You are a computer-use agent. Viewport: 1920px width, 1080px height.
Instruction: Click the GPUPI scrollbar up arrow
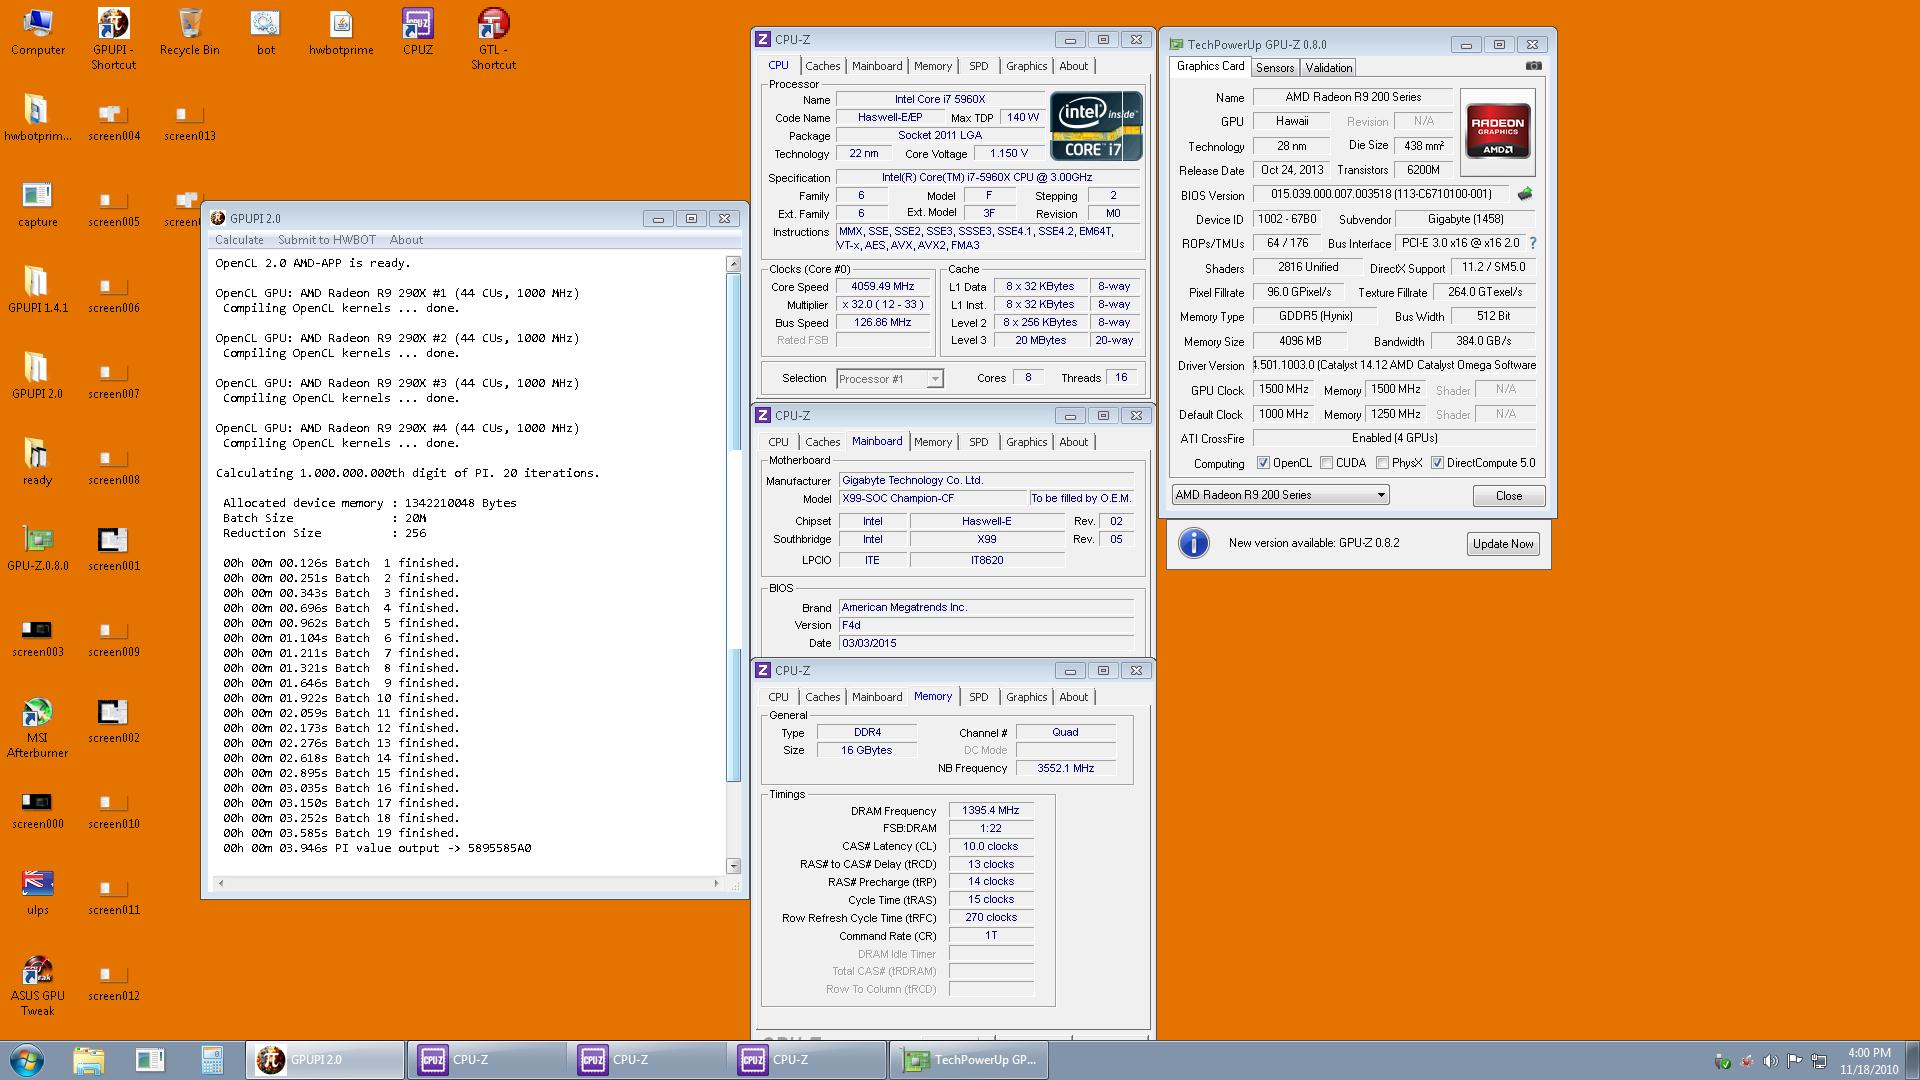pyautogui.click(x=733, y=264)
